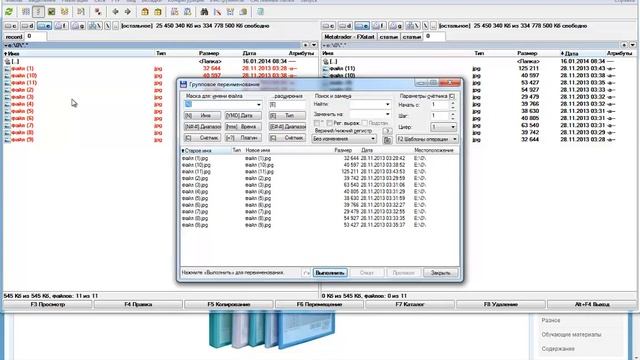Click the F8 Удаление button
Viewport: 640px width, 360px height.
pos(501,304)
